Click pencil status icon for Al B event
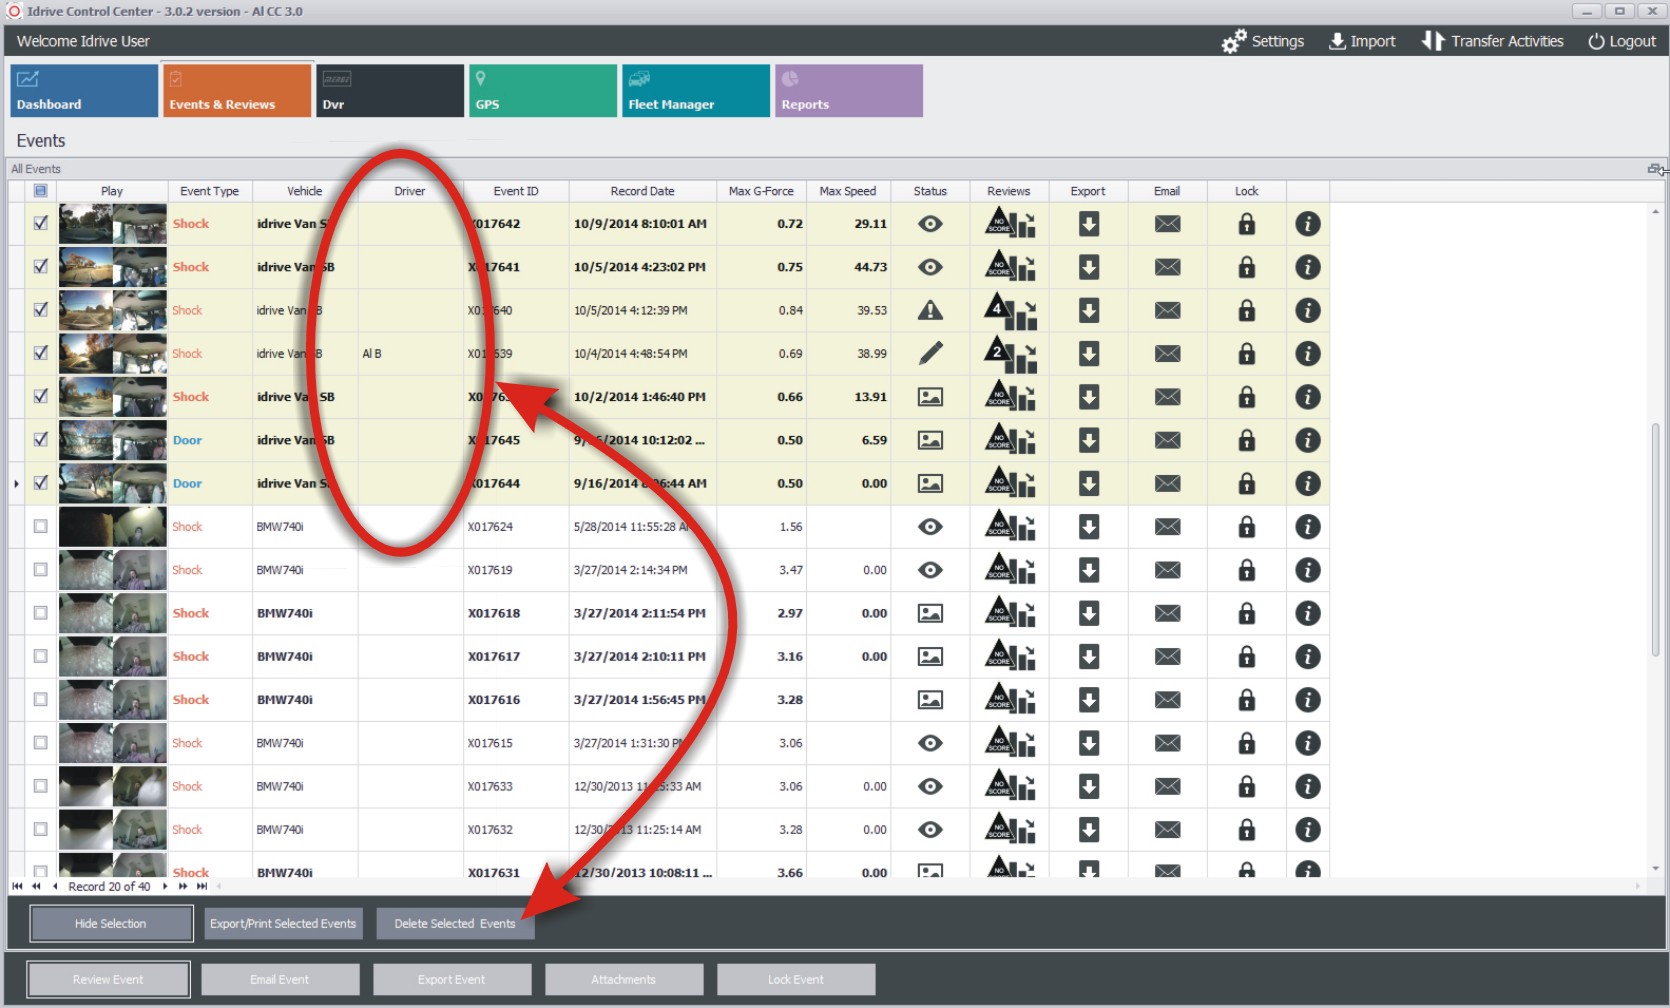The height and width of the screenshot is (1008, 1670). point(930,354)
